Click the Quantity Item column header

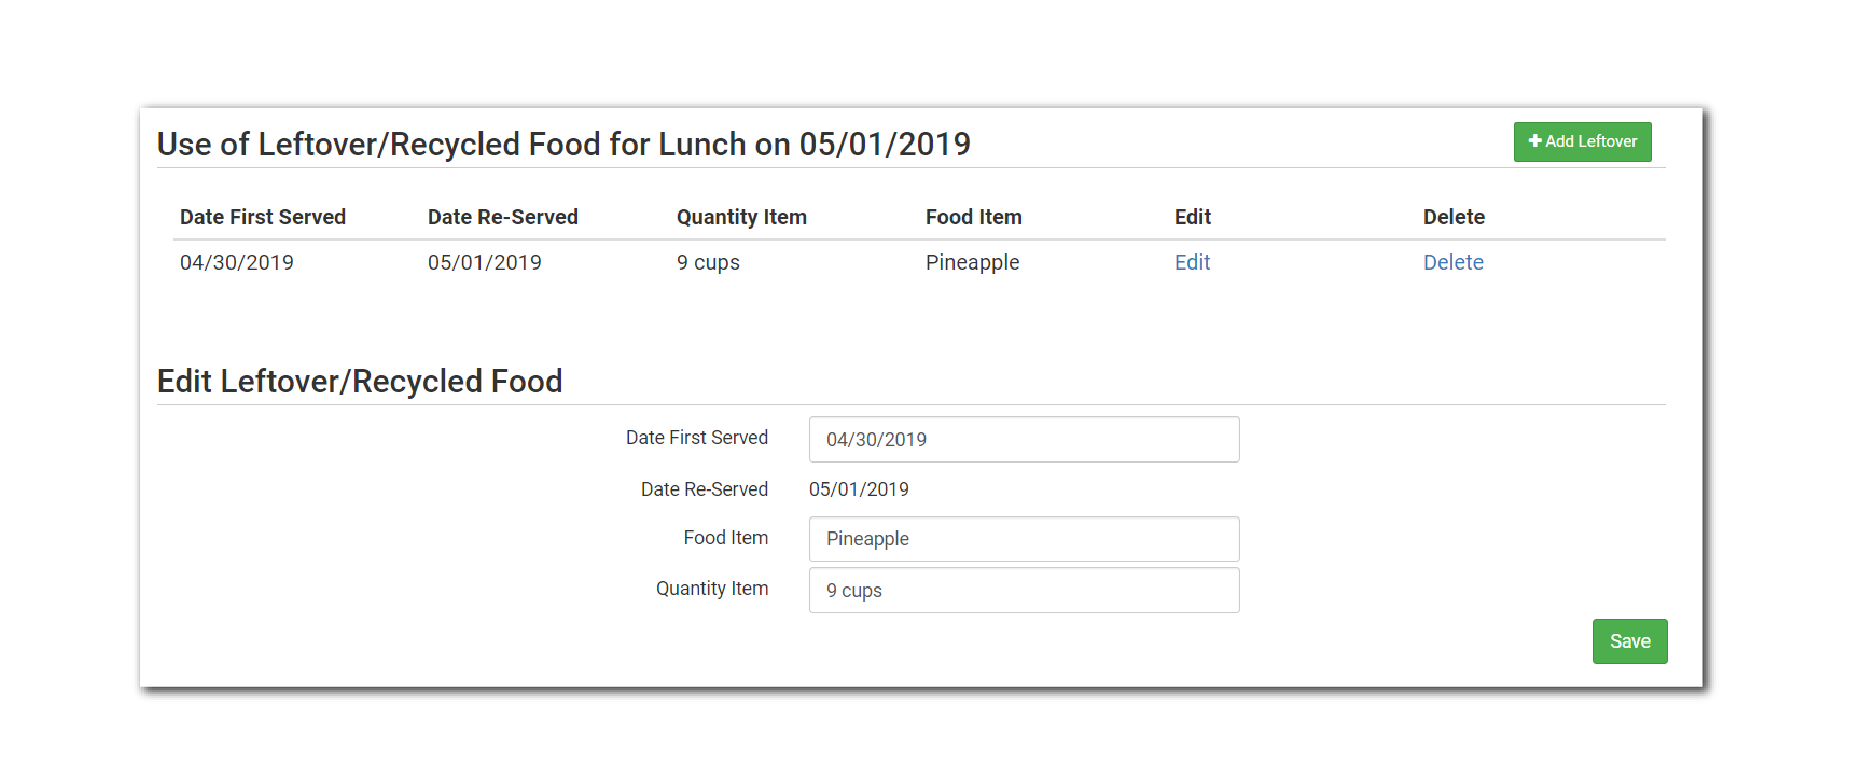click(741, 217)
